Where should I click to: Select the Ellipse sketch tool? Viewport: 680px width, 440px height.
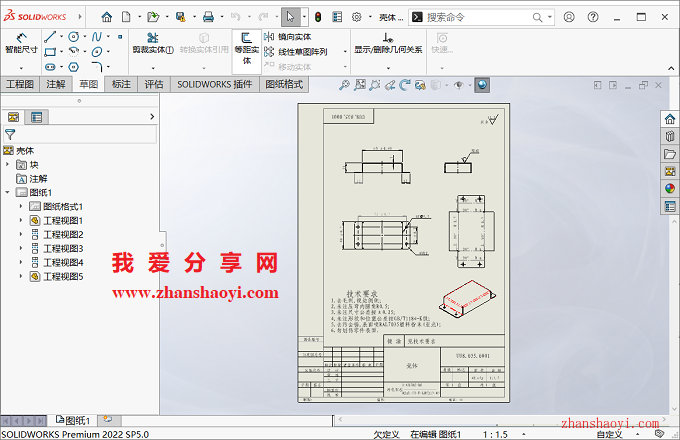(x=97, y=52)
